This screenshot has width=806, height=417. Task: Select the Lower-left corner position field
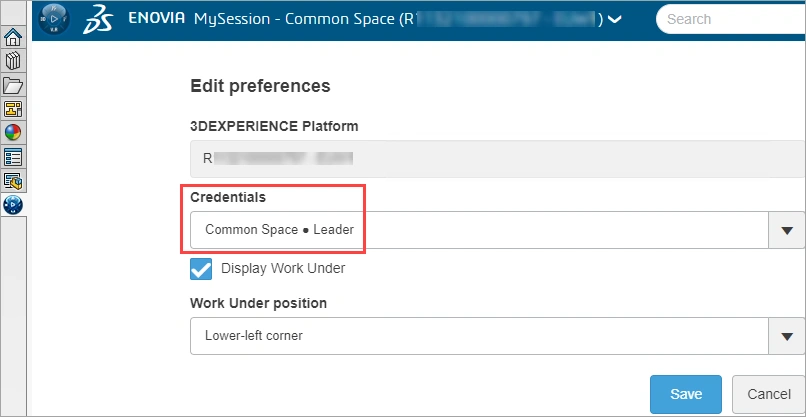tap(478, 336)
